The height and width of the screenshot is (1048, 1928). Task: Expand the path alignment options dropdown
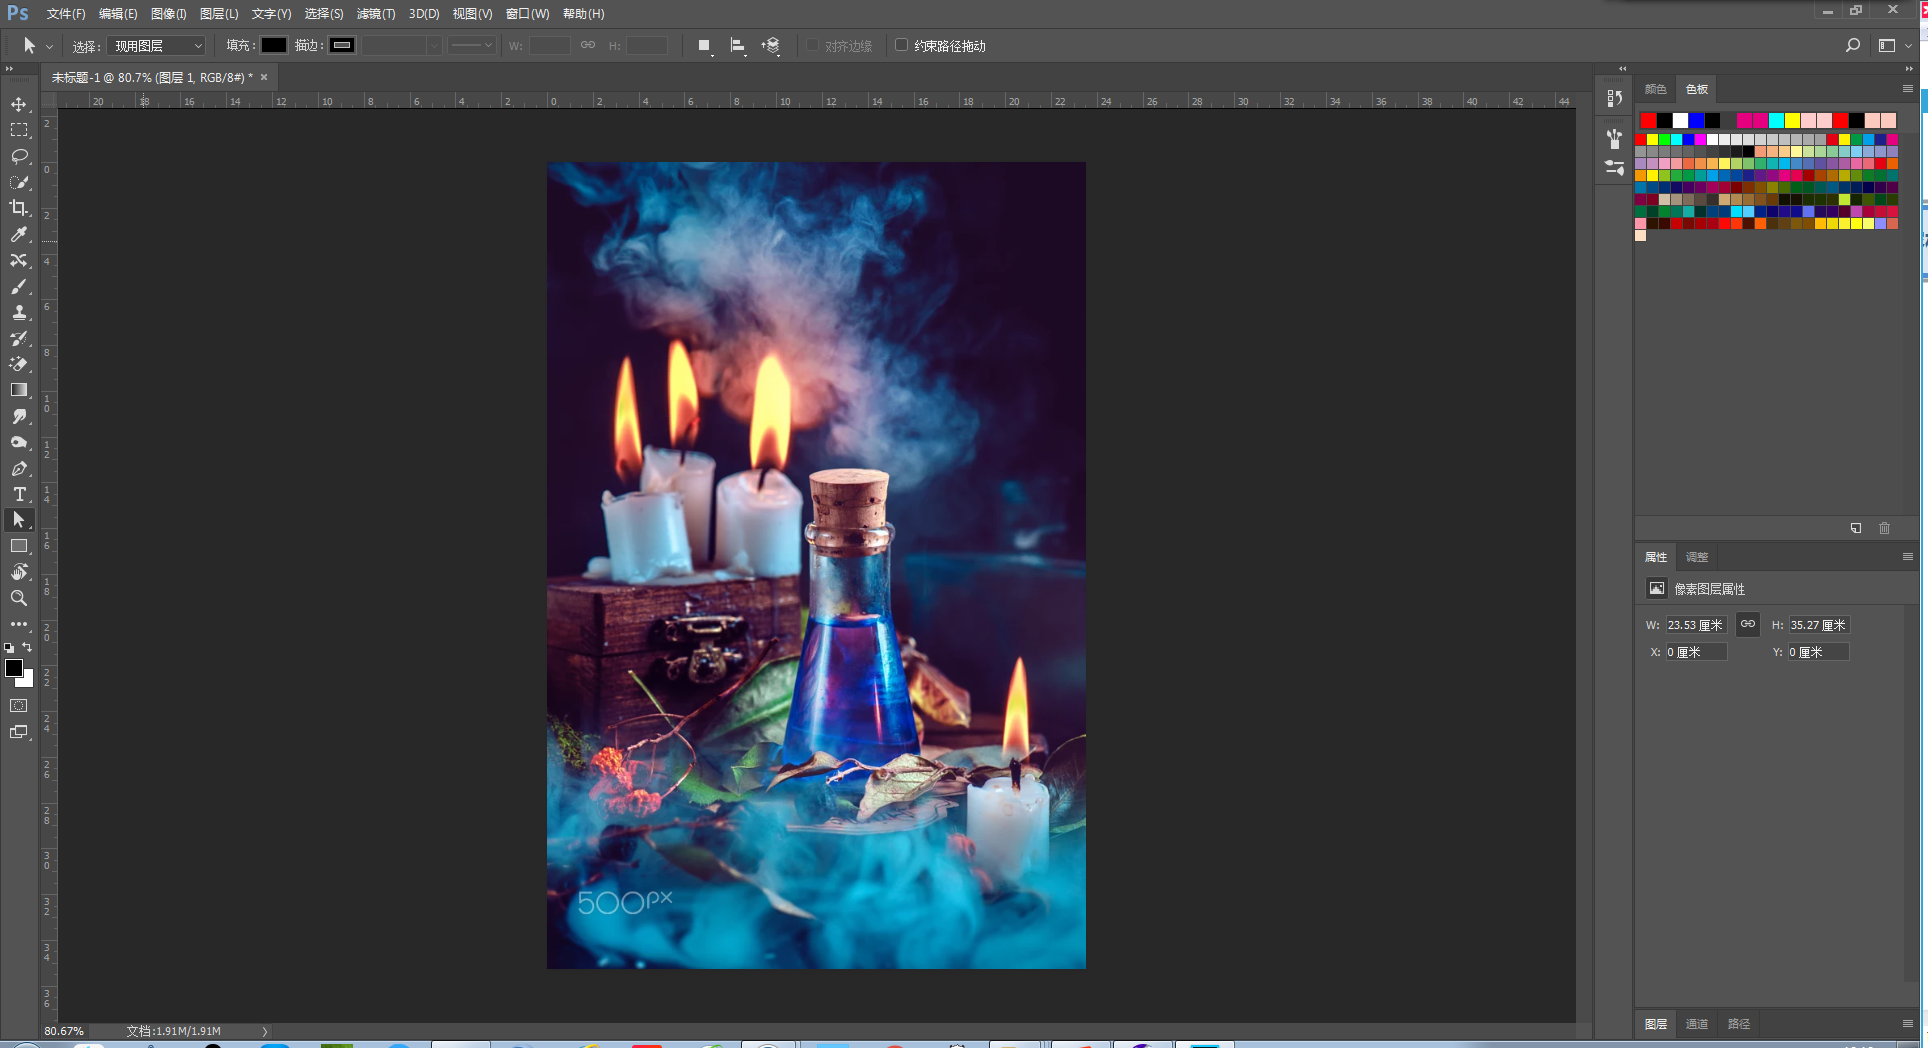pos(737,46)
